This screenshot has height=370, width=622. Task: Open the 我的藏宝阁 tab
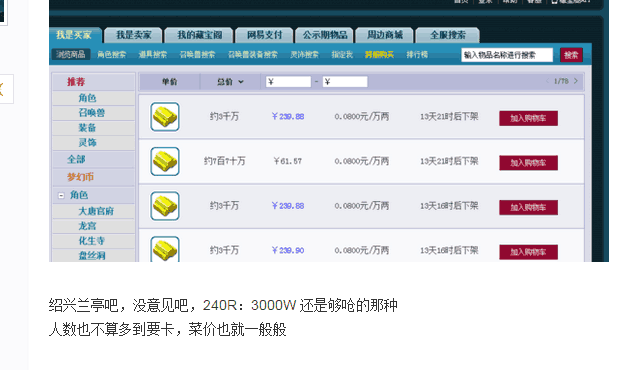(200, 35)
